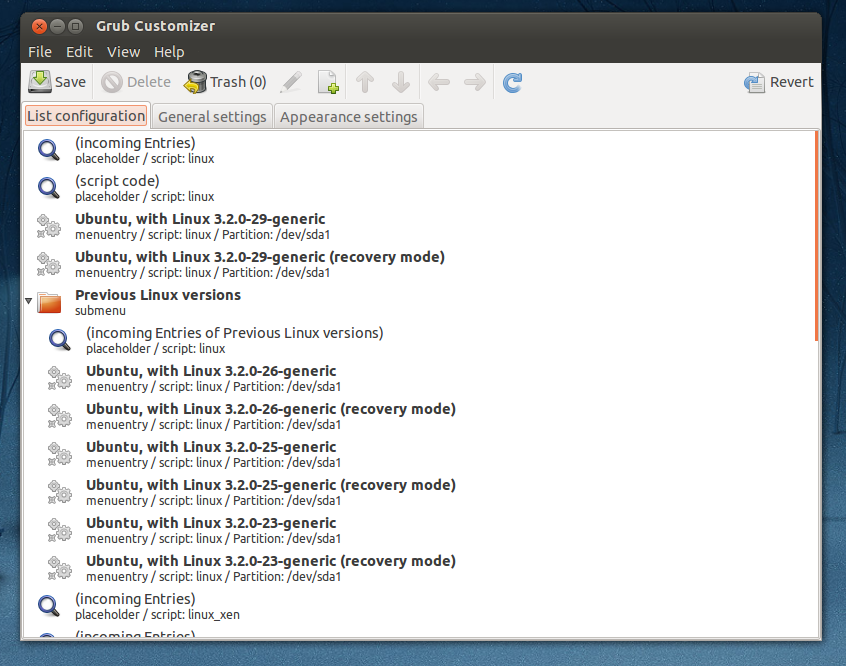Switch to General settings tab
This screenshot has width=846, height=666.
tap(212, 117)
